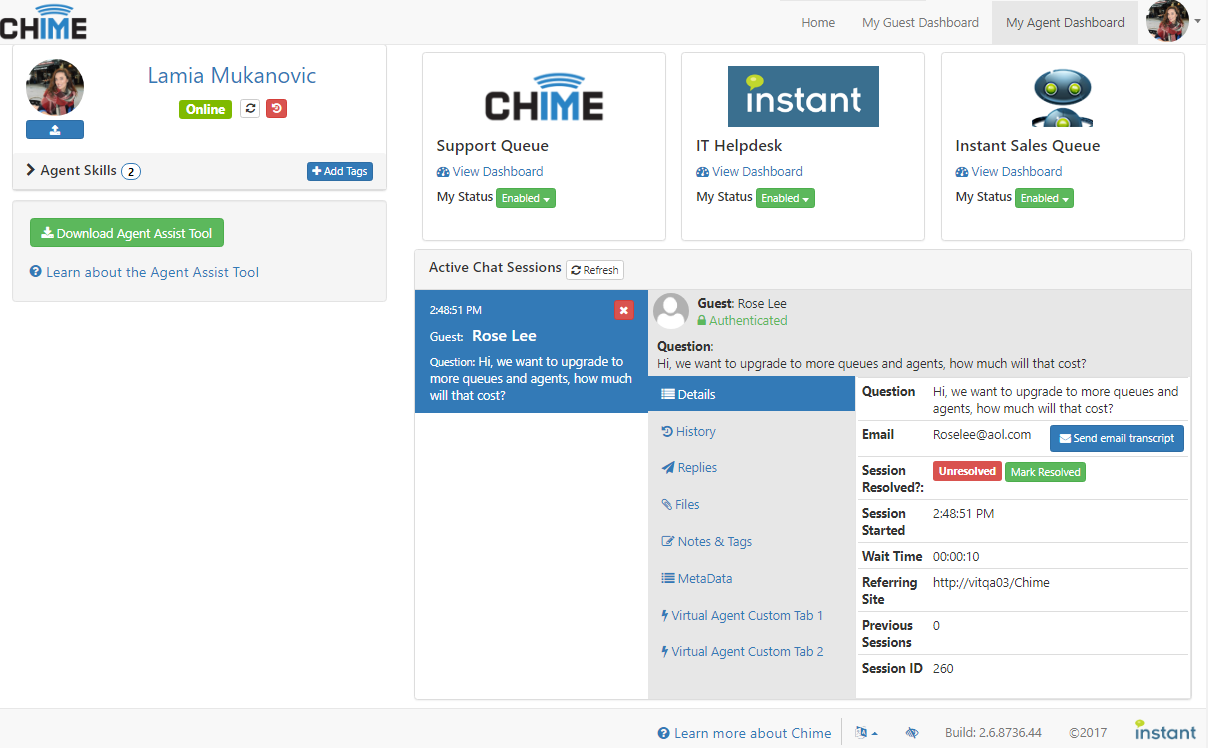Open IT Helpdesk status Enabled dropdown
Viewport: 1208px width, 748px height.
point(785,198)
